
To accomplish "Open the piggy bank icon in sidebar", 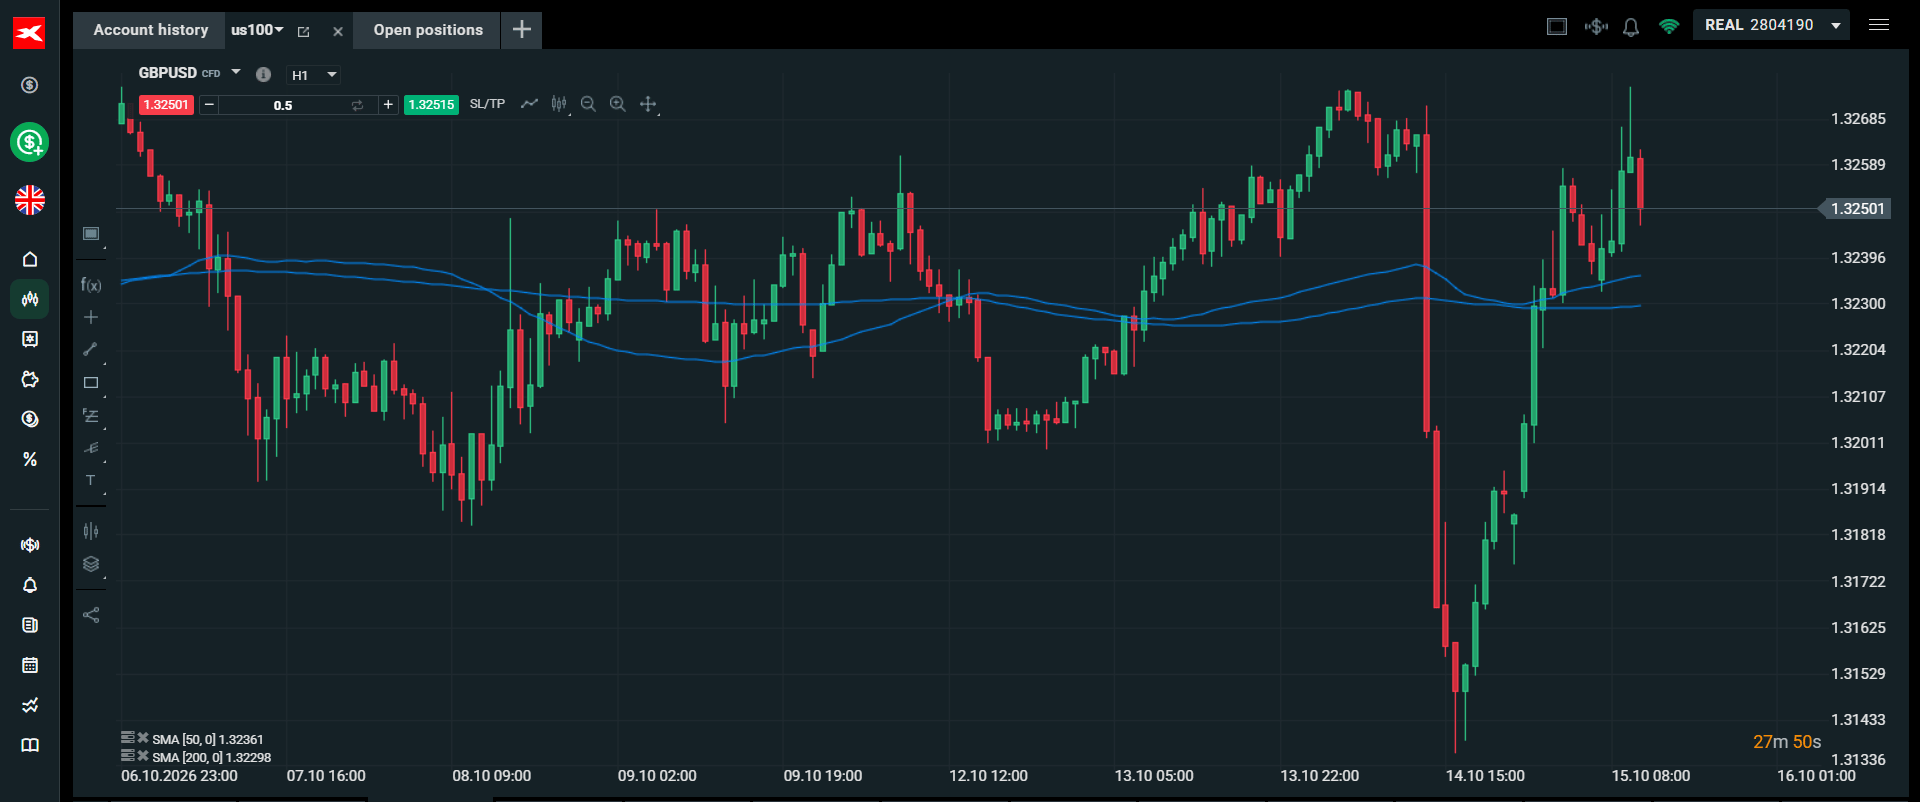I will click(30, 379).
